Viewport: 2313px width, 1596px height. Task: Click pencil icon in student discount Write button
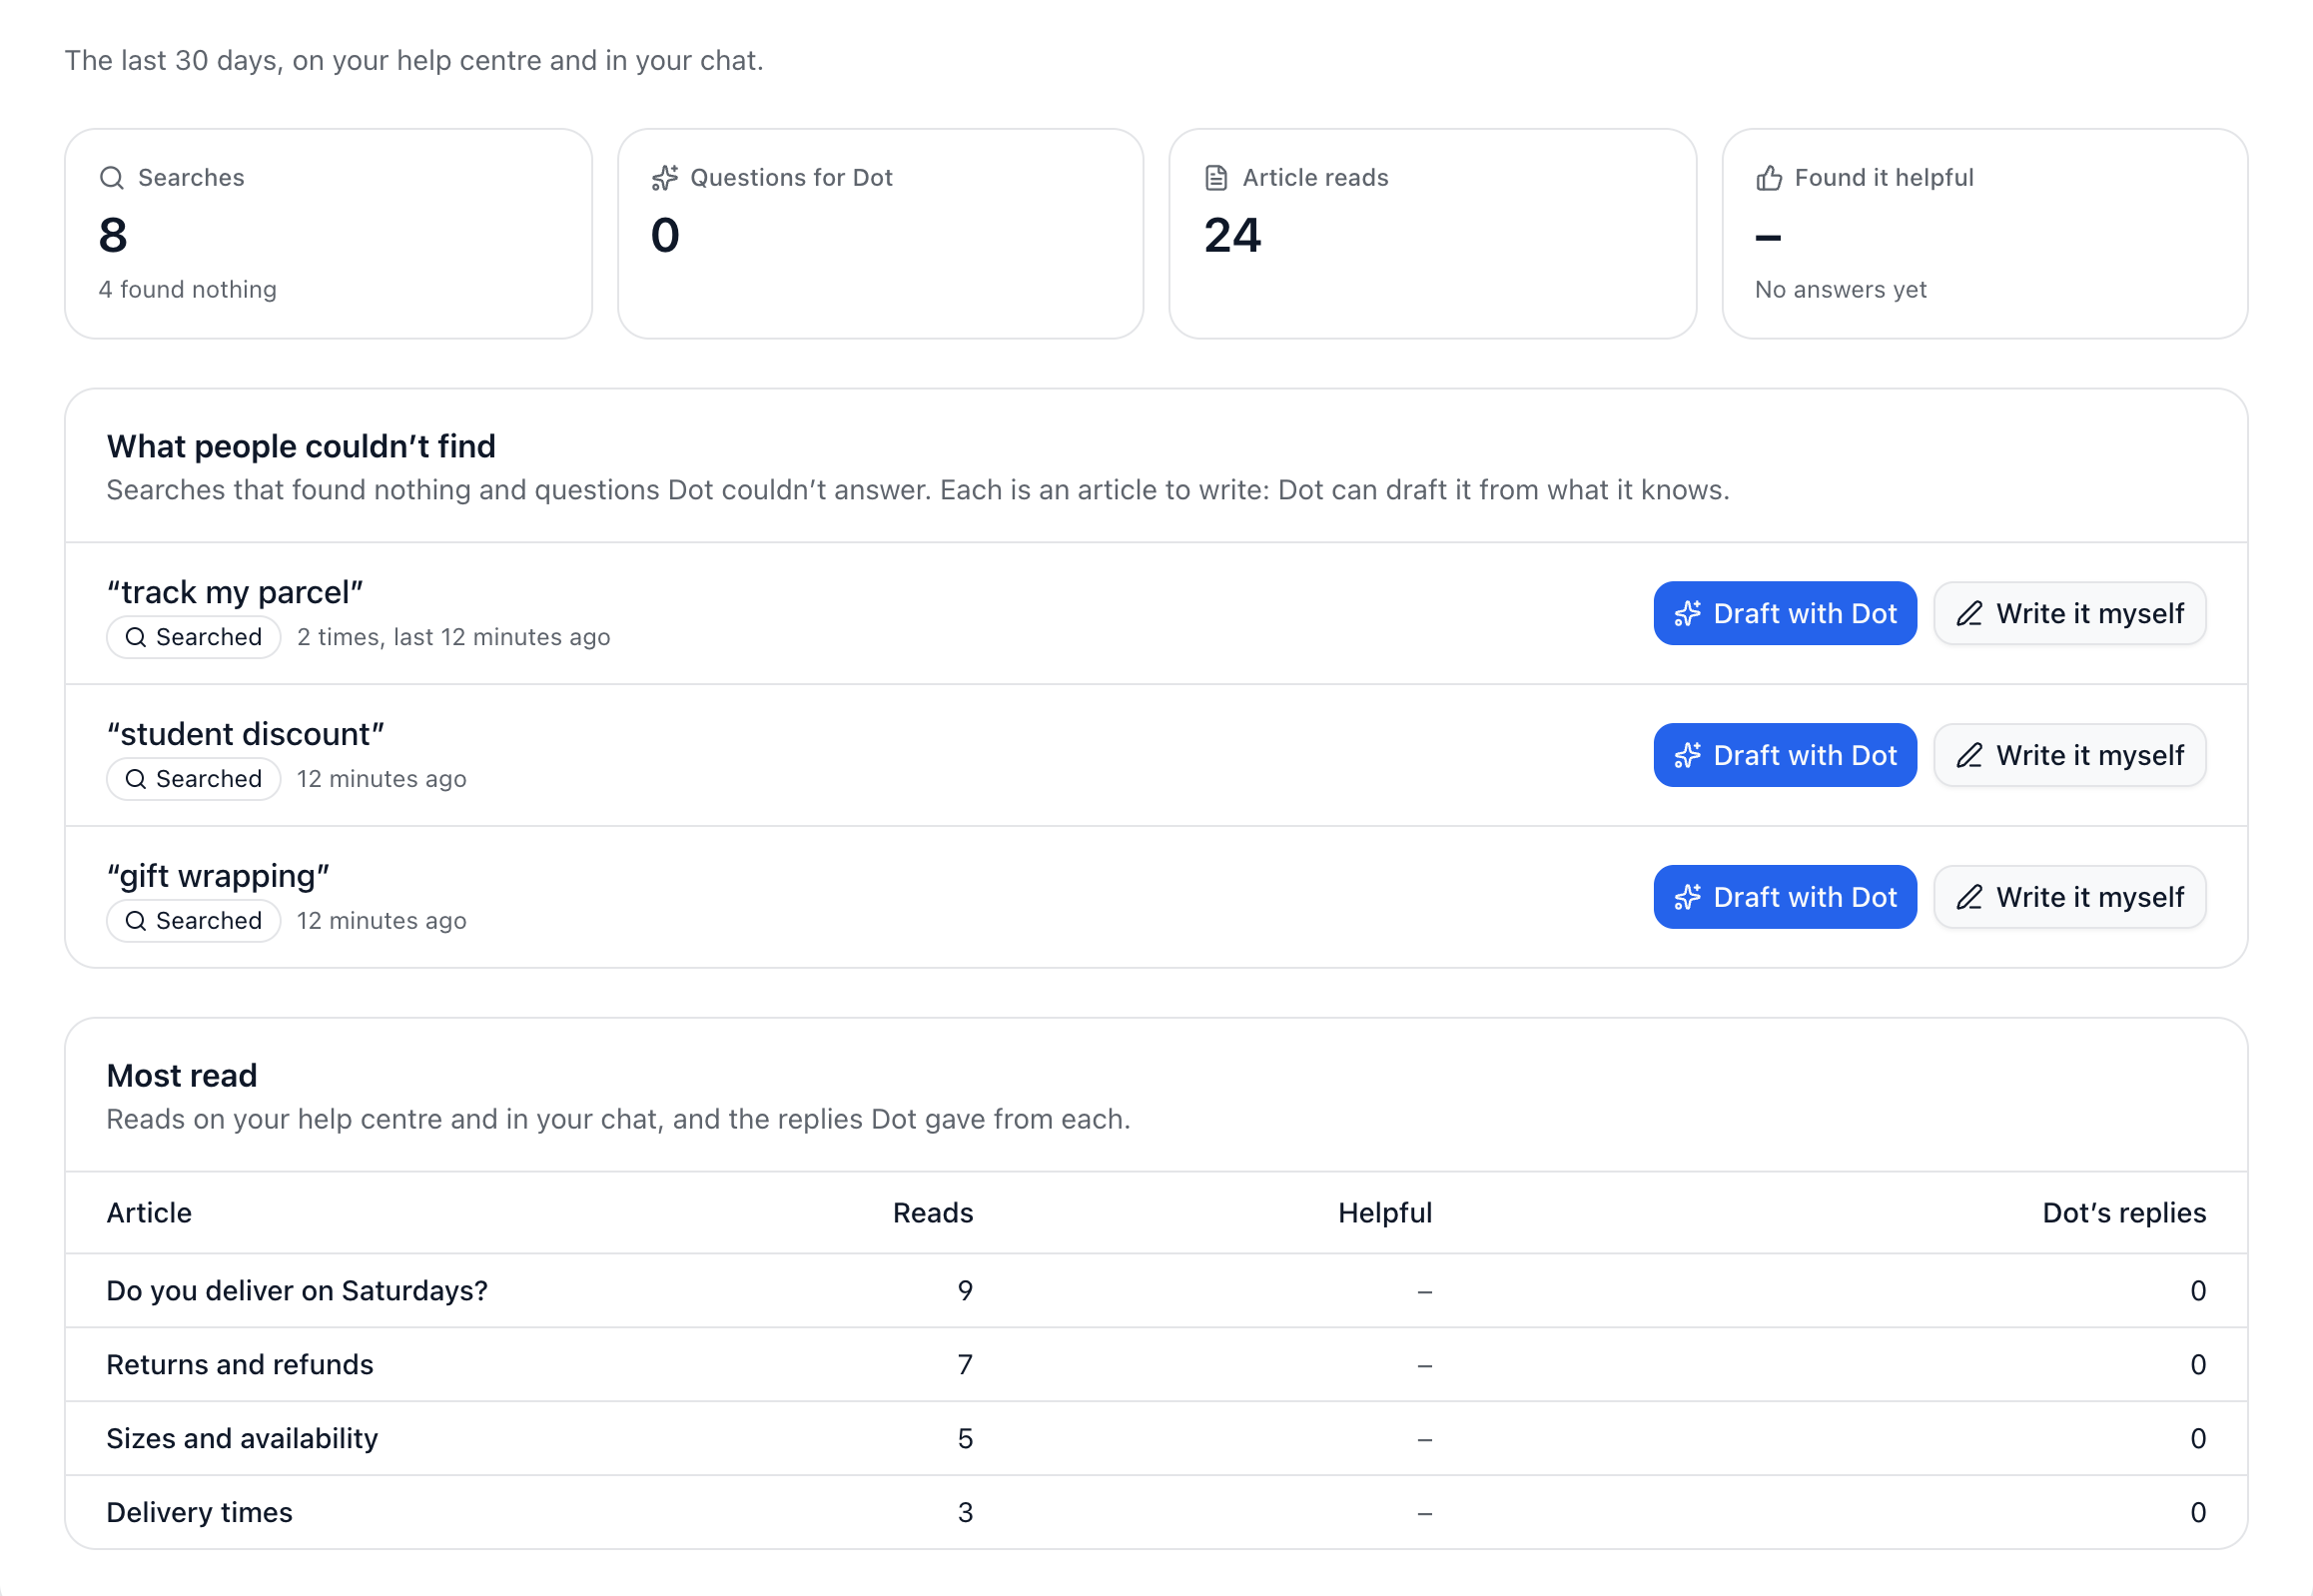(1969, 756)
